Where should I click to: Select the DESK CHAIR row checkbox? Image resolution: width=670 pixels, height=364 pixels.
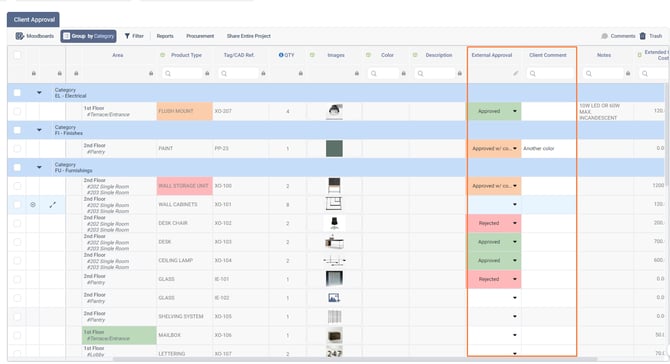click(17, 223)
